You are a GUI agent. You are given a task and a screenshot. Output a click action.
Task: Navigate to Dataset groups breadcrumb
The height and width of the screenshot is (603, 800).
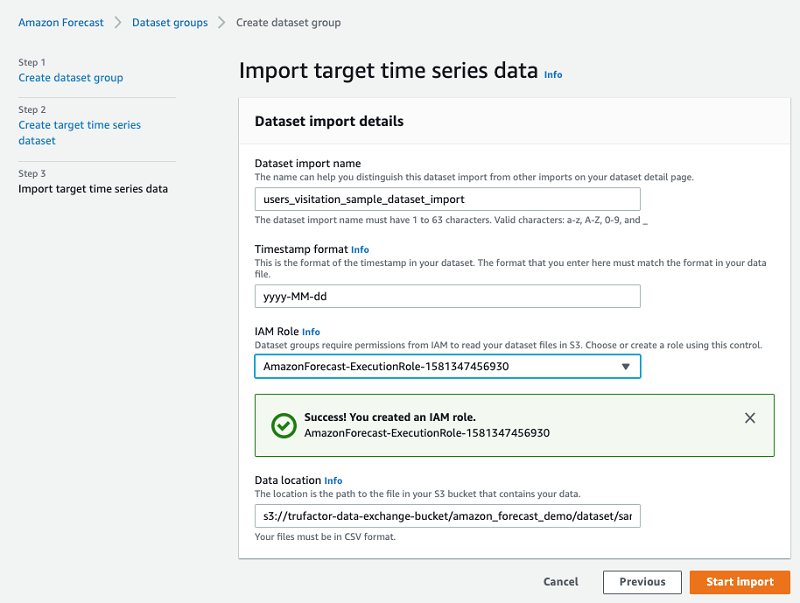tap(170, 23)
